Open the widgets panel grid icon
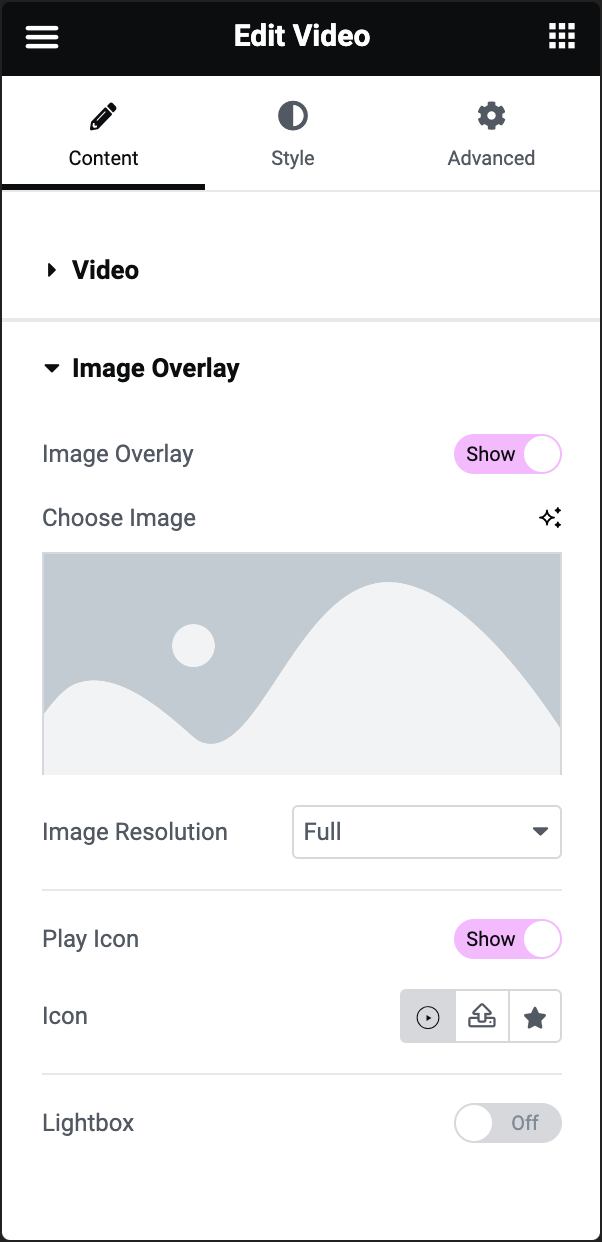Screen dimensions: 602x1242 point(561,36)
